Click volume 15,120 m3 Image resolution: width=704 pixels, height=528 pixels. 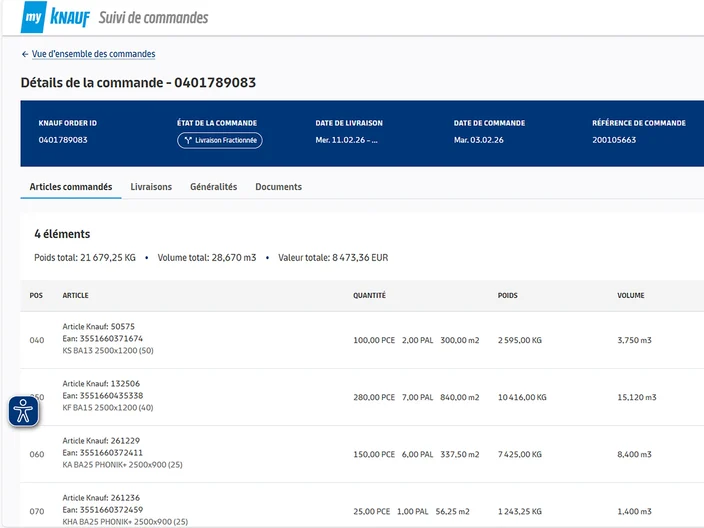[637, 397]
